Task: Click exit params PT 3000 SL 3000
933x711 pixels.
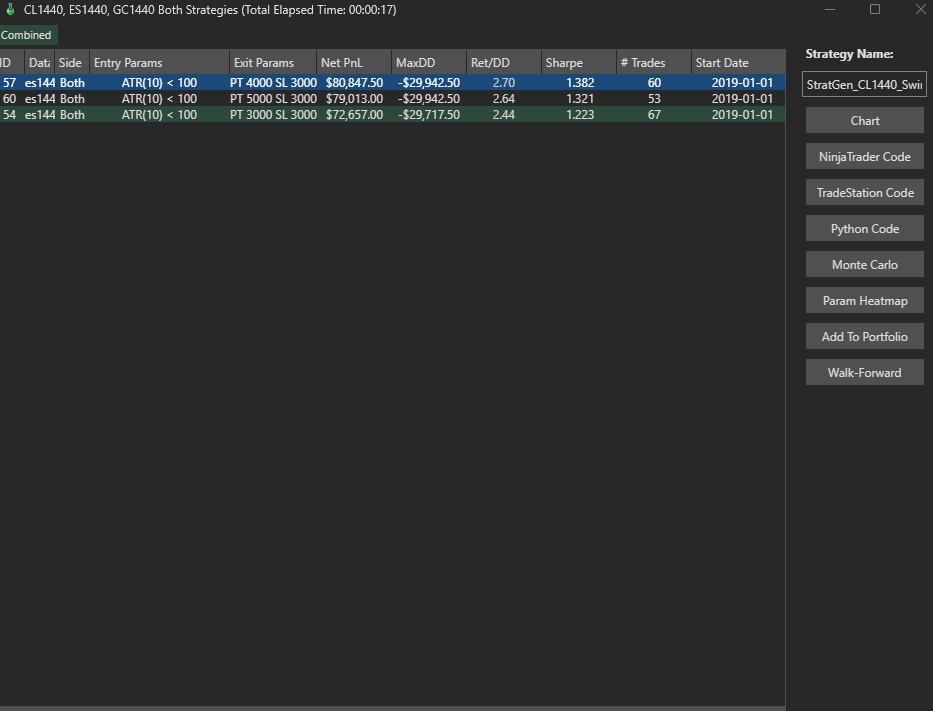Action: (273, 115)
